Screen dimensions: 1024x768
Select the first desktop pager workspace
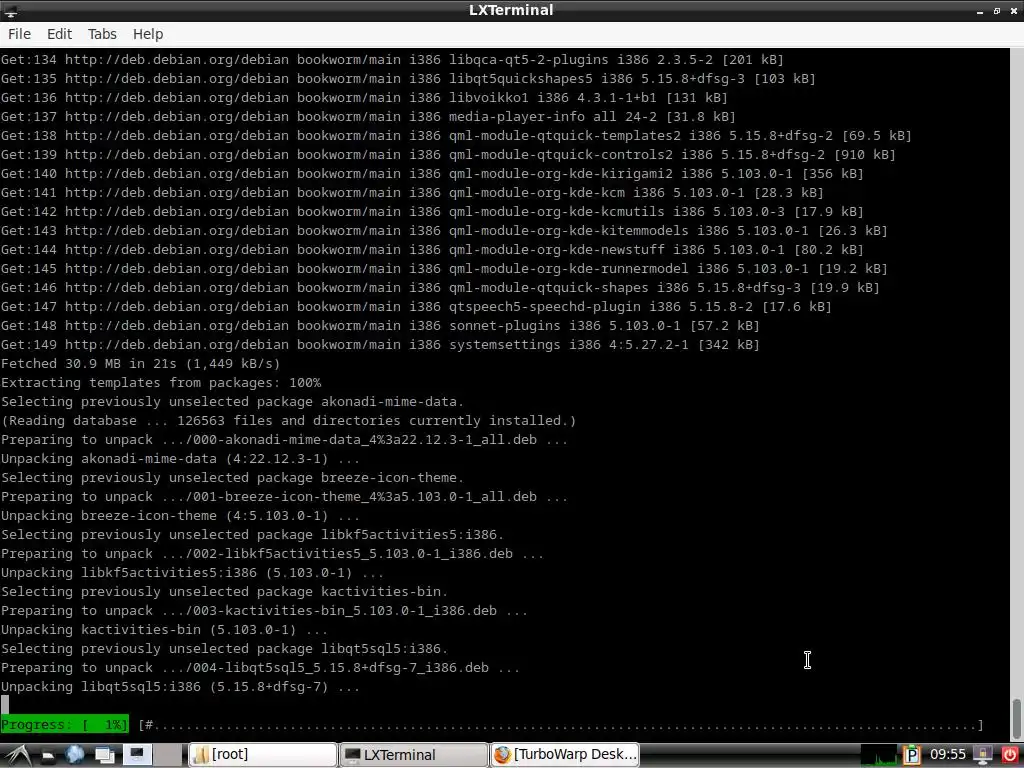[x=138, y=755]
